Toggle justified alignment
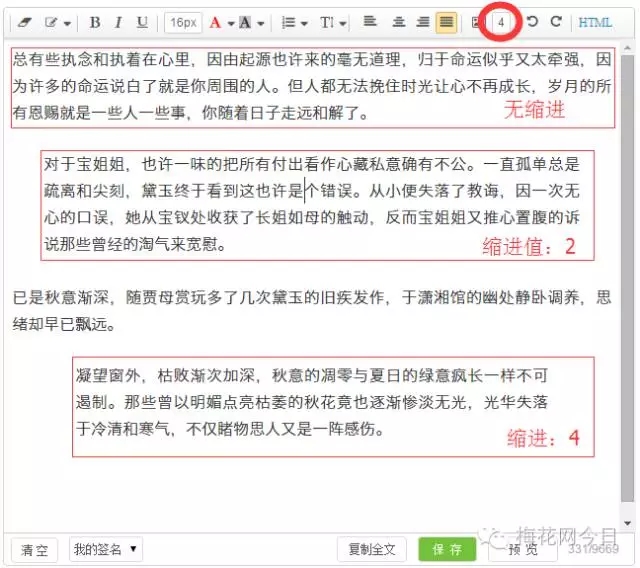This screenshot has width=640, height=568. point(446,22)
